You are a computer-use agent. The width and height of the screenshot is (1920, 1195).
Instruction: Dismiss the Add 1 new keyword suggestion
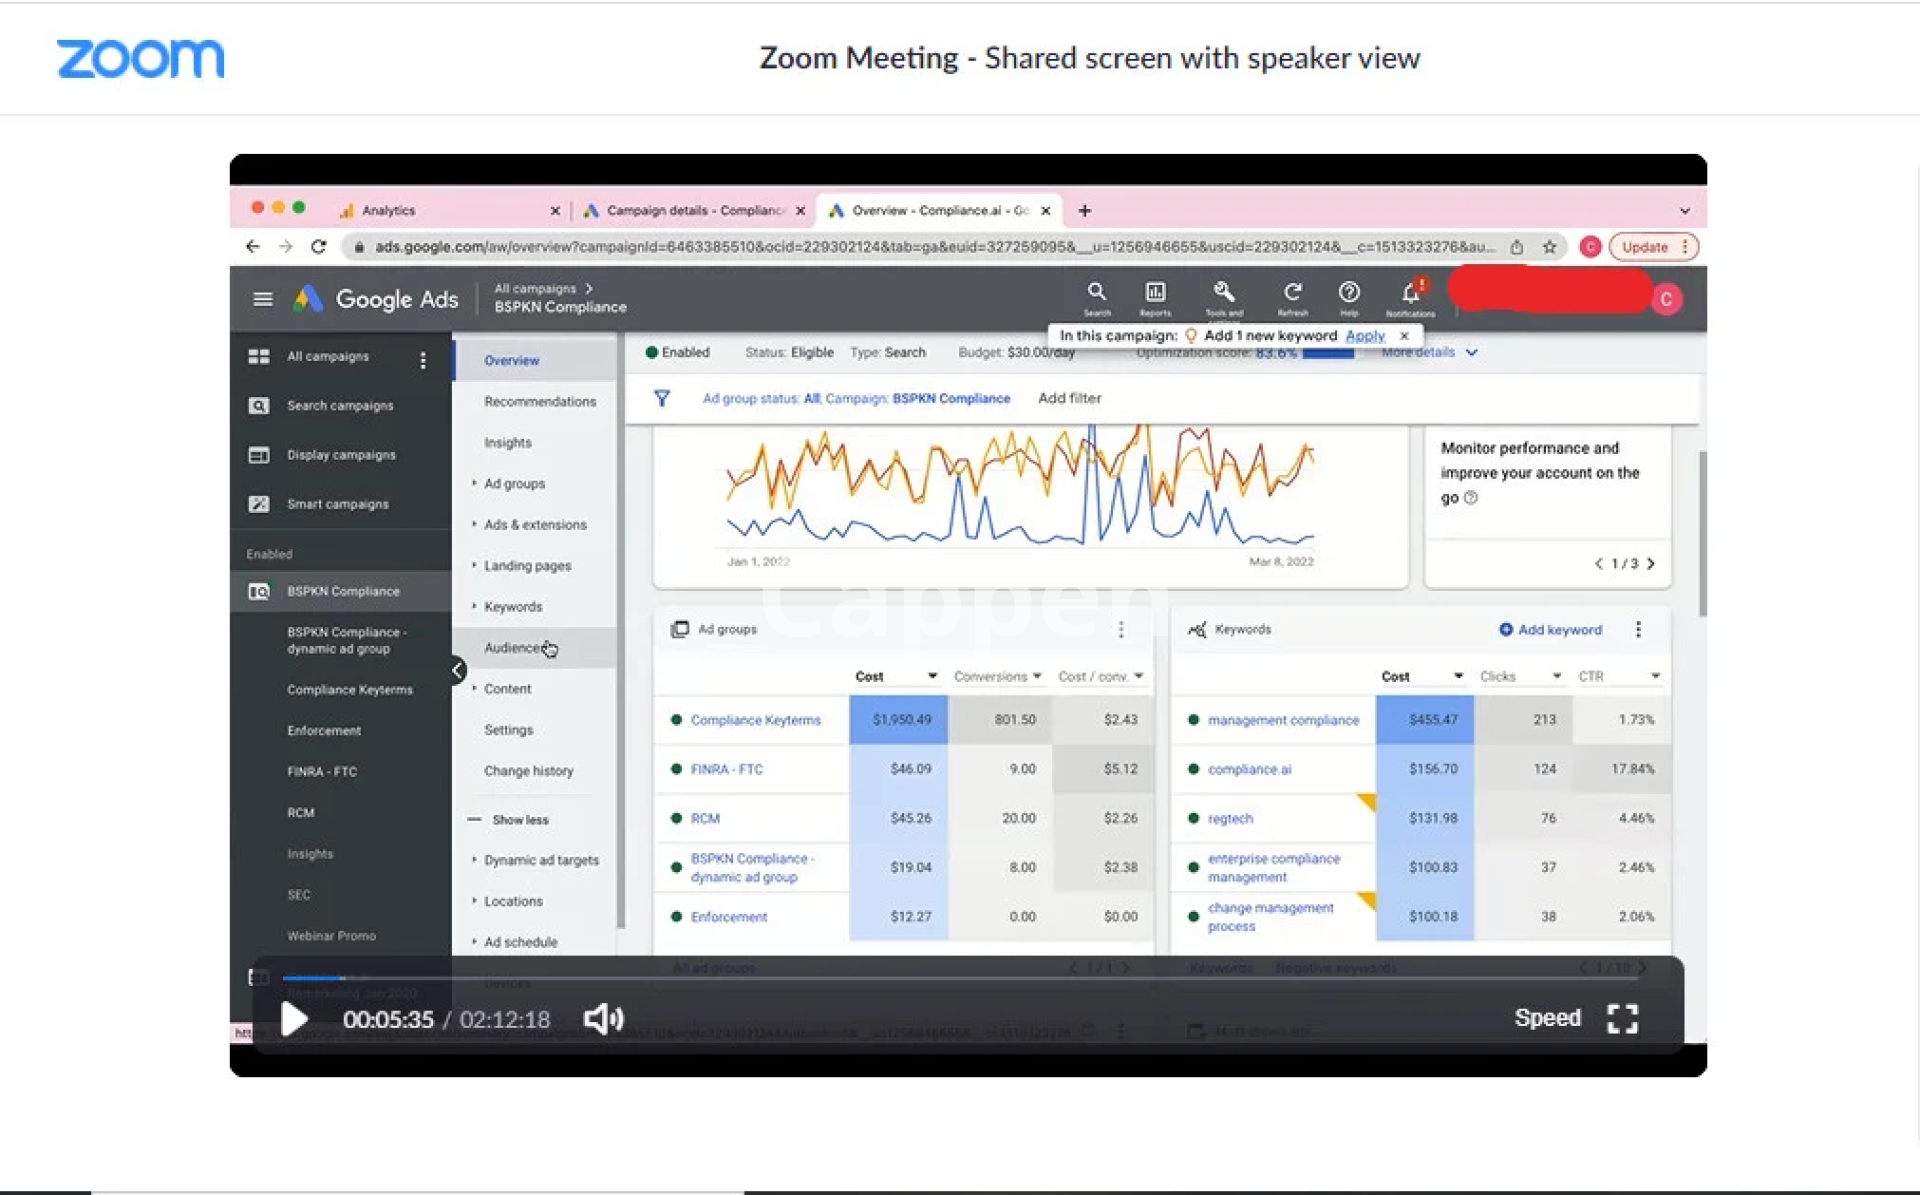(1404, 336)
